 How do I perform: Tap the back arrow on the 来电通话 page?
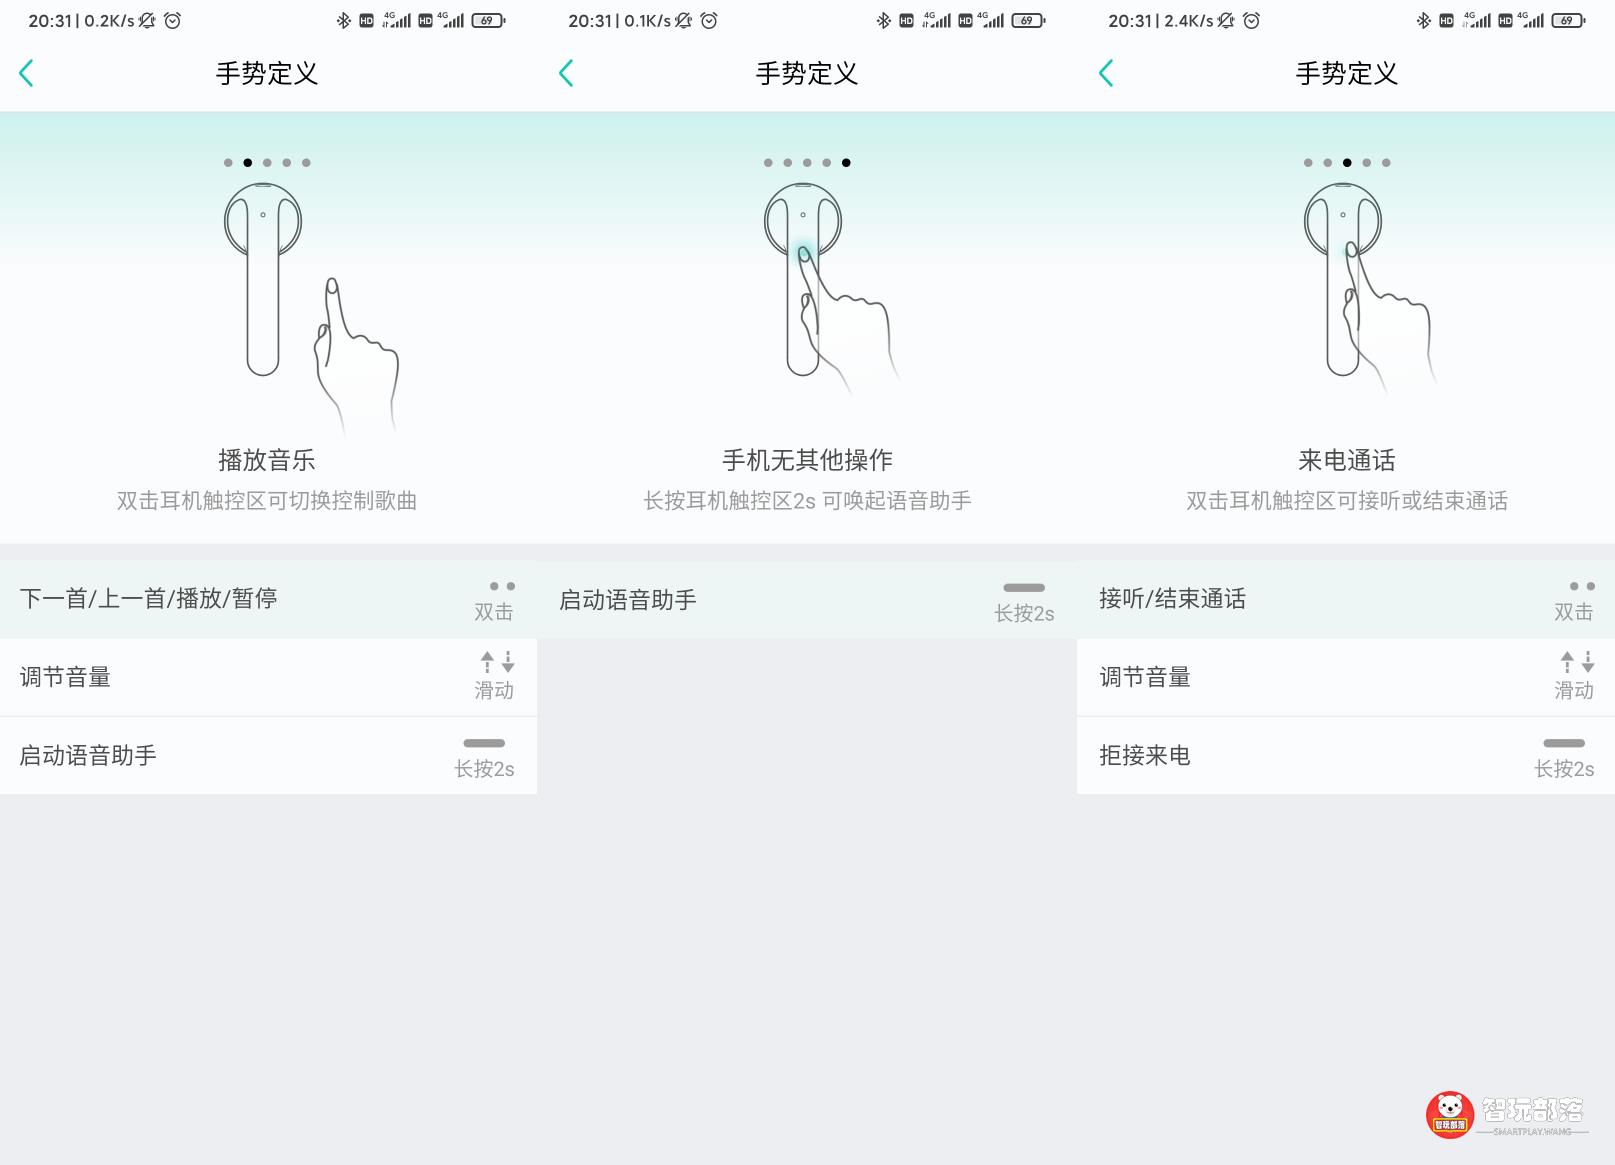click(1106, 73)
